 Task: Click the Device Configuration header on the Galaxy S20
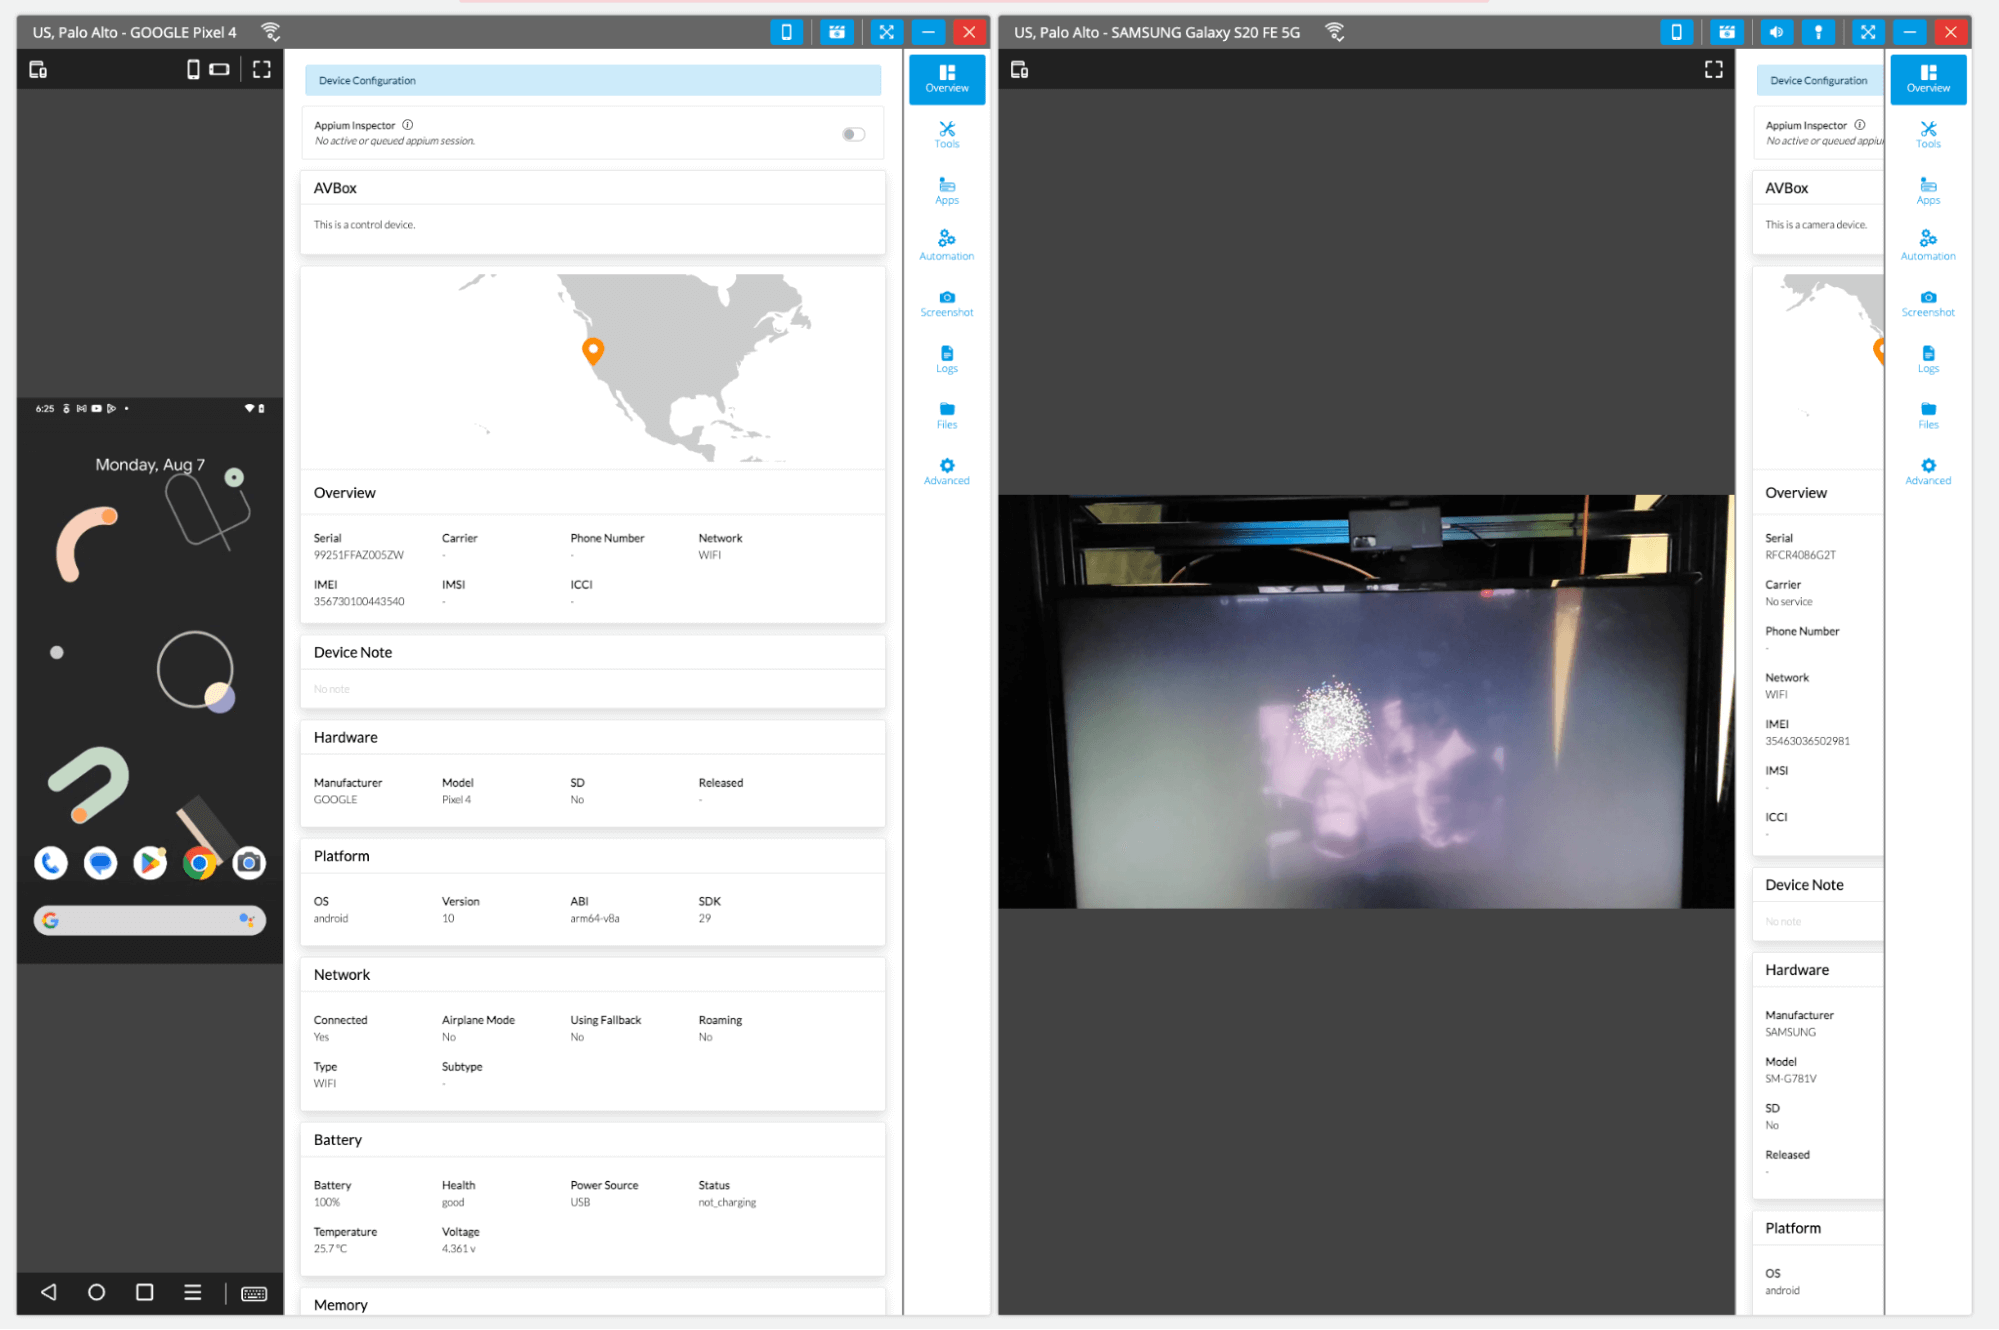(x=1818, y=80)
